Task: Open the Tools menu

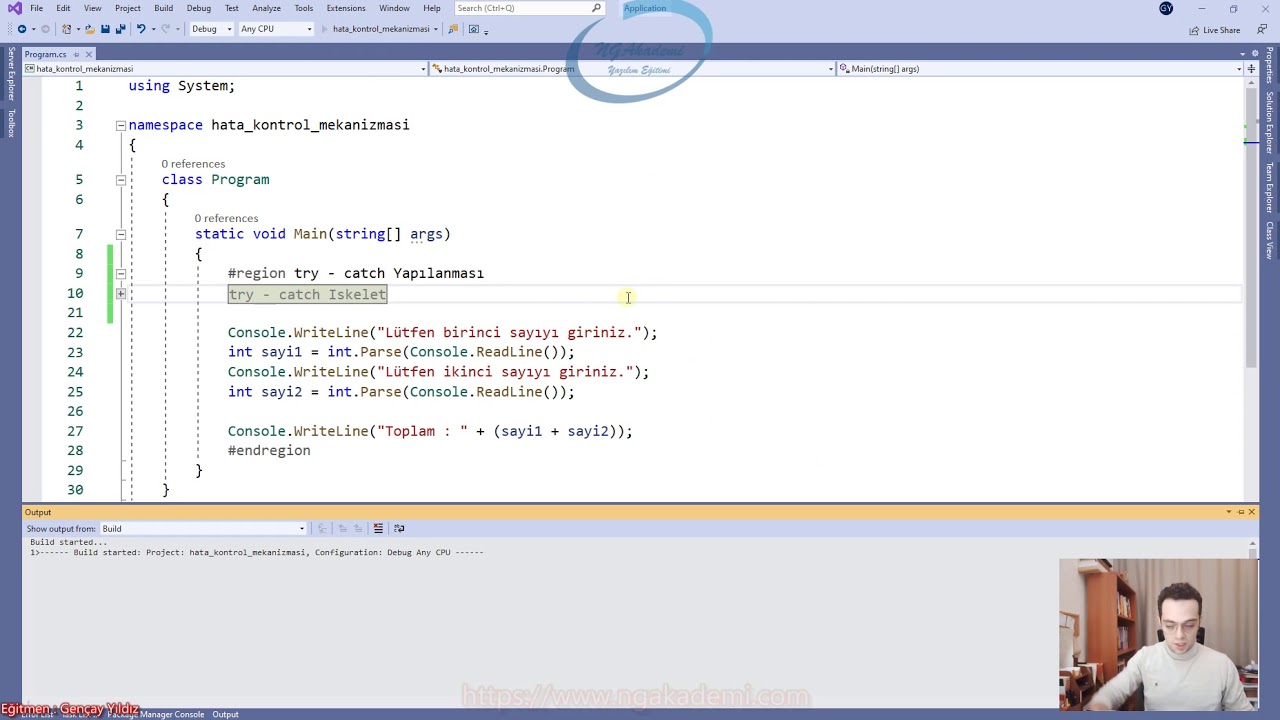Action: click(x=303, y=8)
